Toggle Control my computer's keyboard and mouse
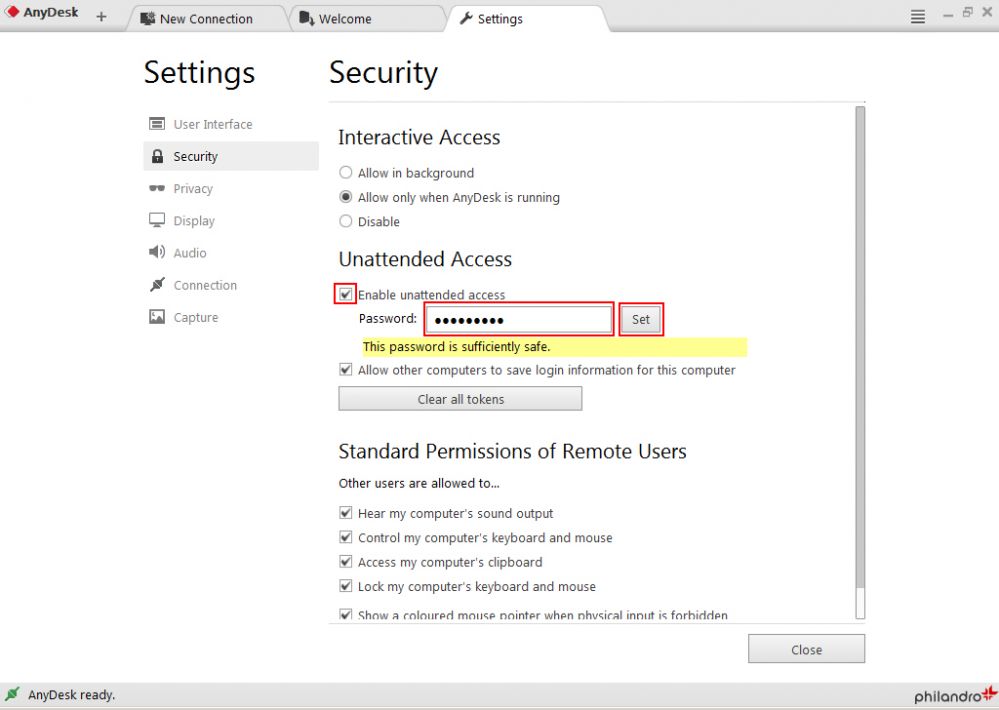 [x=345, y=537]
